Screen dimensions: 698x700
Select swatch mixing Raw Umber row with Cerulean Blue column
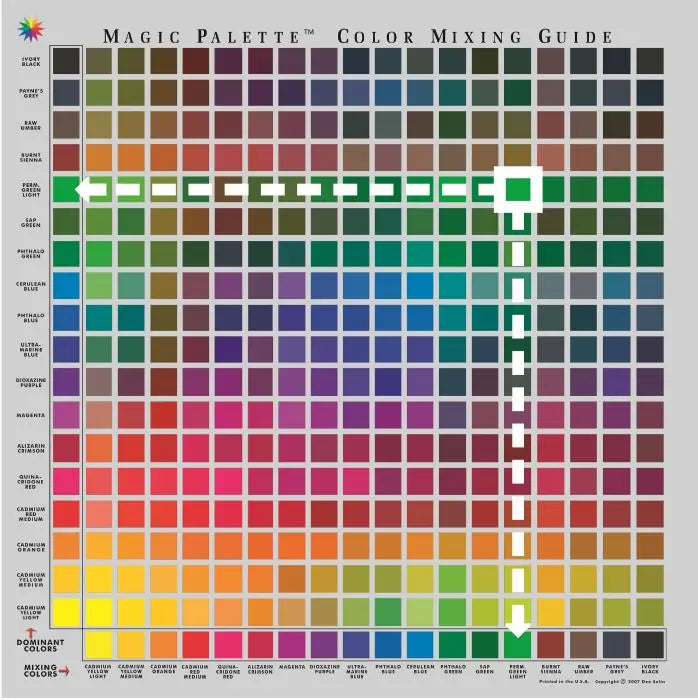[x=420, y=125]
